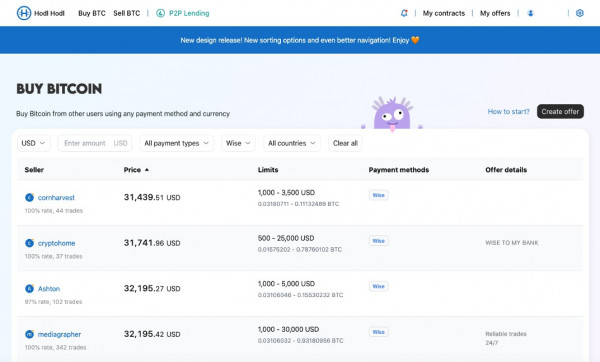600x362 pixels.
Task: Click the Hodl Hodl logo icon
Action: coord(24,13)
